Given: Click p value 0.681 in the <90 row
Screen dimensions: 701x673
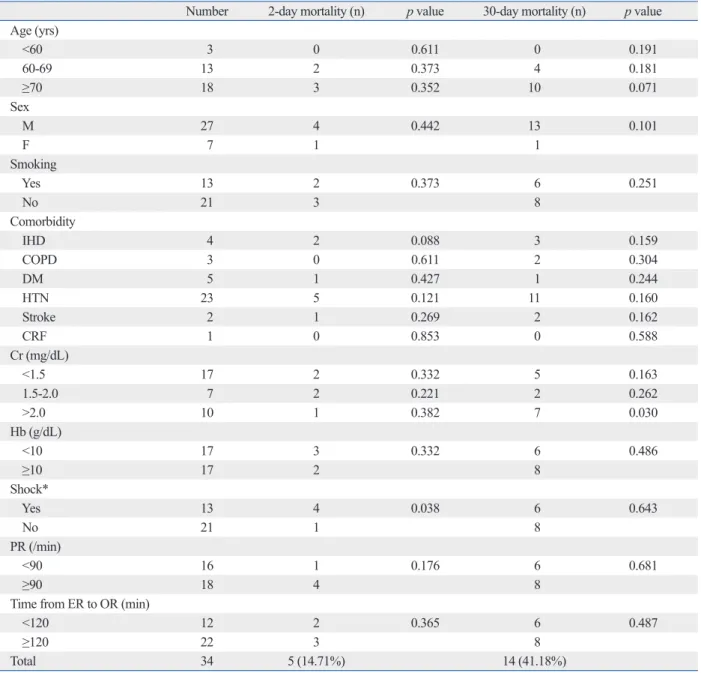Looking at the screenshot, I should (643, 566).
